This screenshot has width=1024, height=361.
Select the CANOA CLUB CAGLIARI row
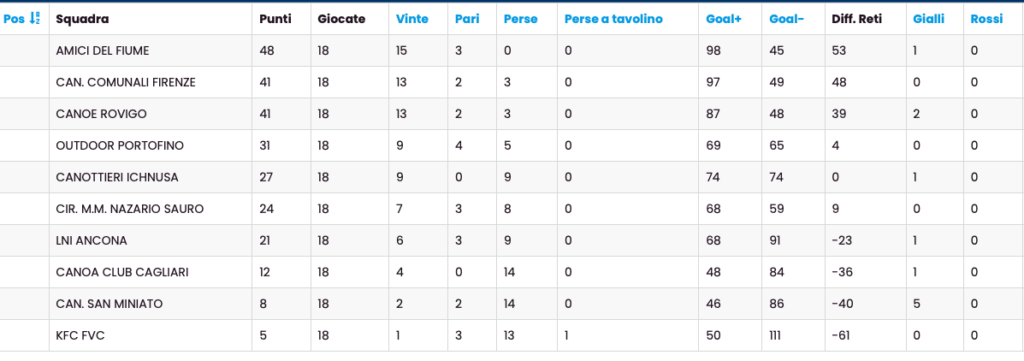(x=512, y=272)
